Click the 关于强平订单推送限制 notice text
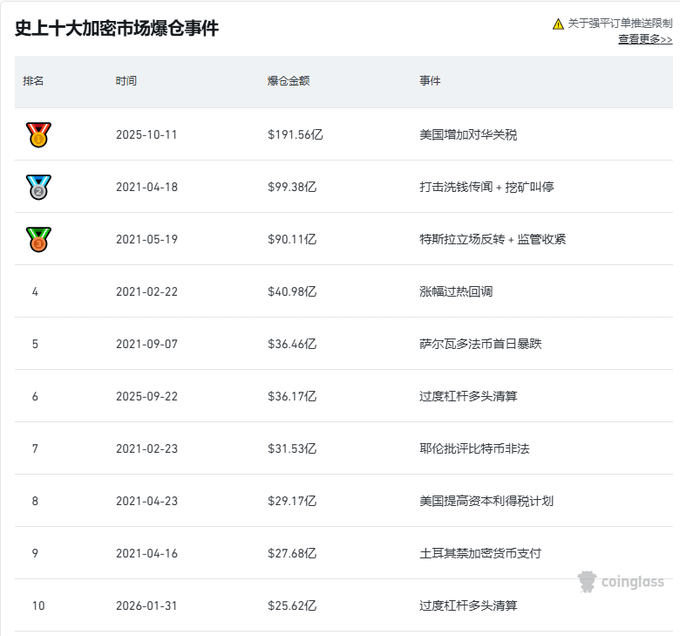The width and height of the screenshot is (680, 636). pos(620,24)
